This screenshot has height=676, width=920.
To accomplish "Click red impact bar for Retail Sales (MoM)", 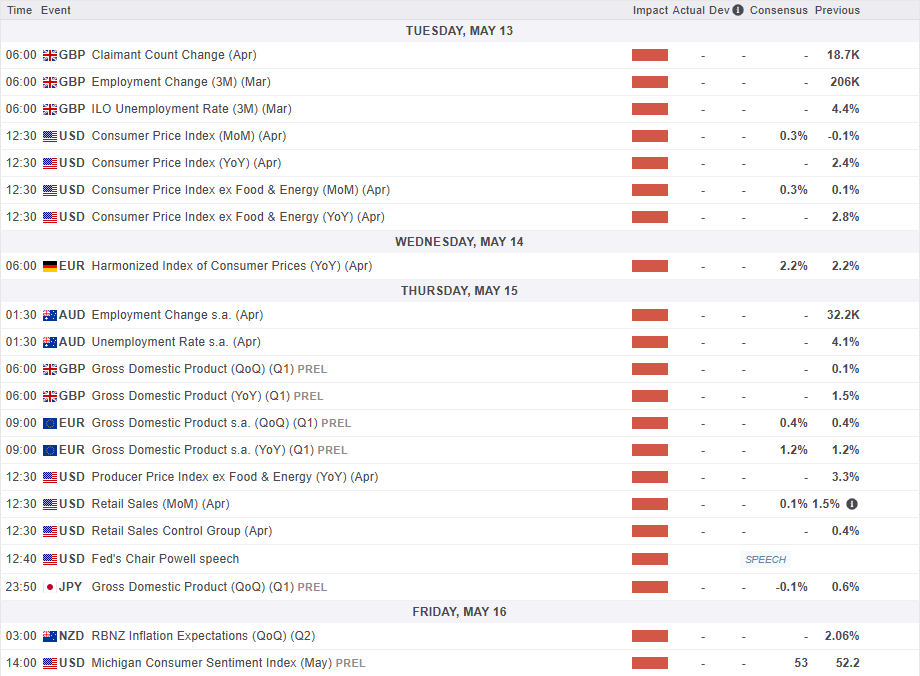I will pyautogui.click(x=650, y=504).
